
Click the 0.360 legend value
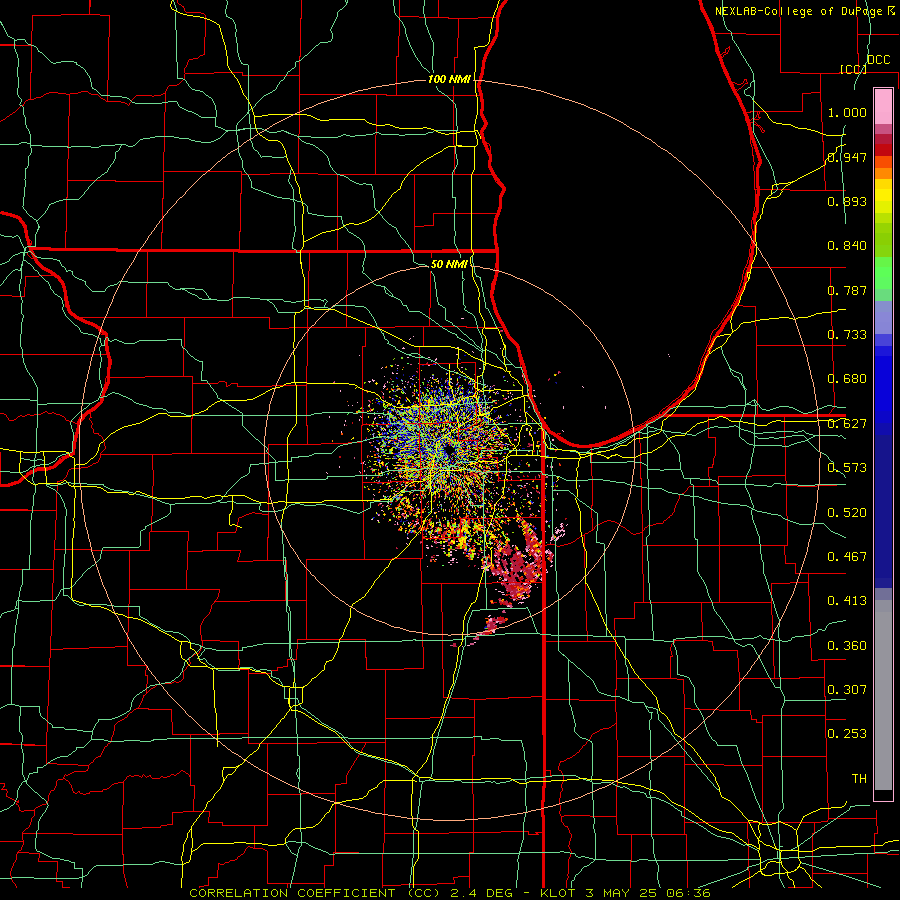[847, 646]
